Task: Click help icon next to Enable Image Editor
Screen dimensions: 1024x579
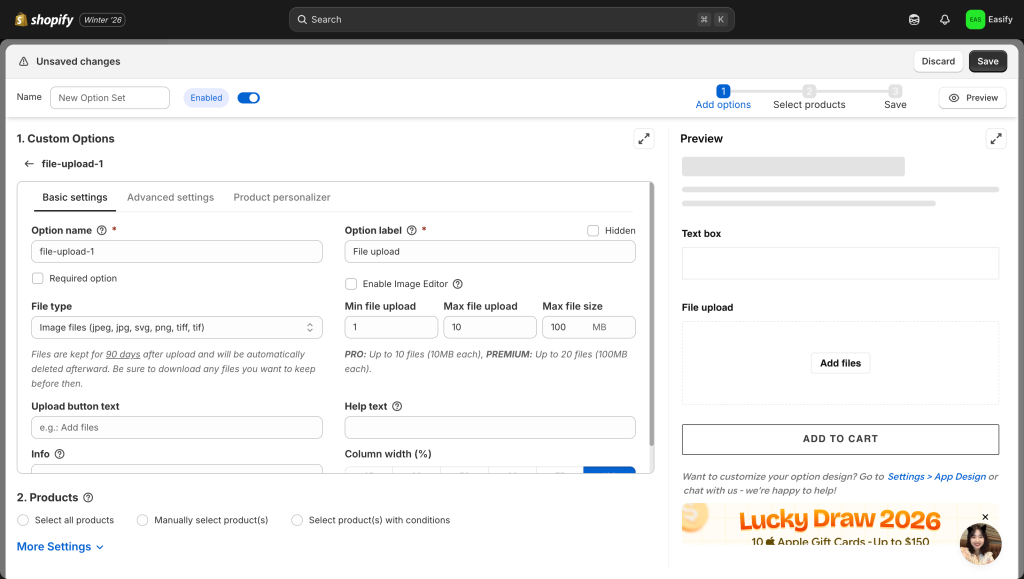Action: [x=458, y=284]
